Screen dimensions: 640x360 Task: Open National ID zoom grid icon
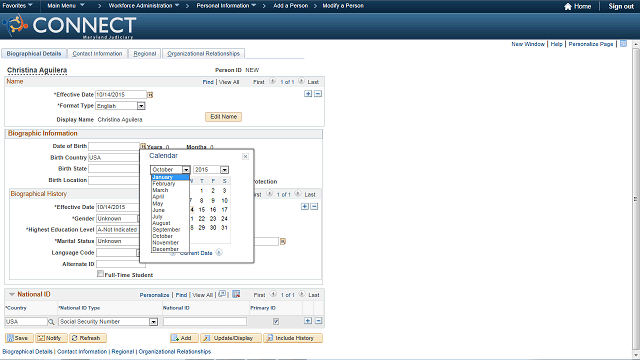[222, 294]
